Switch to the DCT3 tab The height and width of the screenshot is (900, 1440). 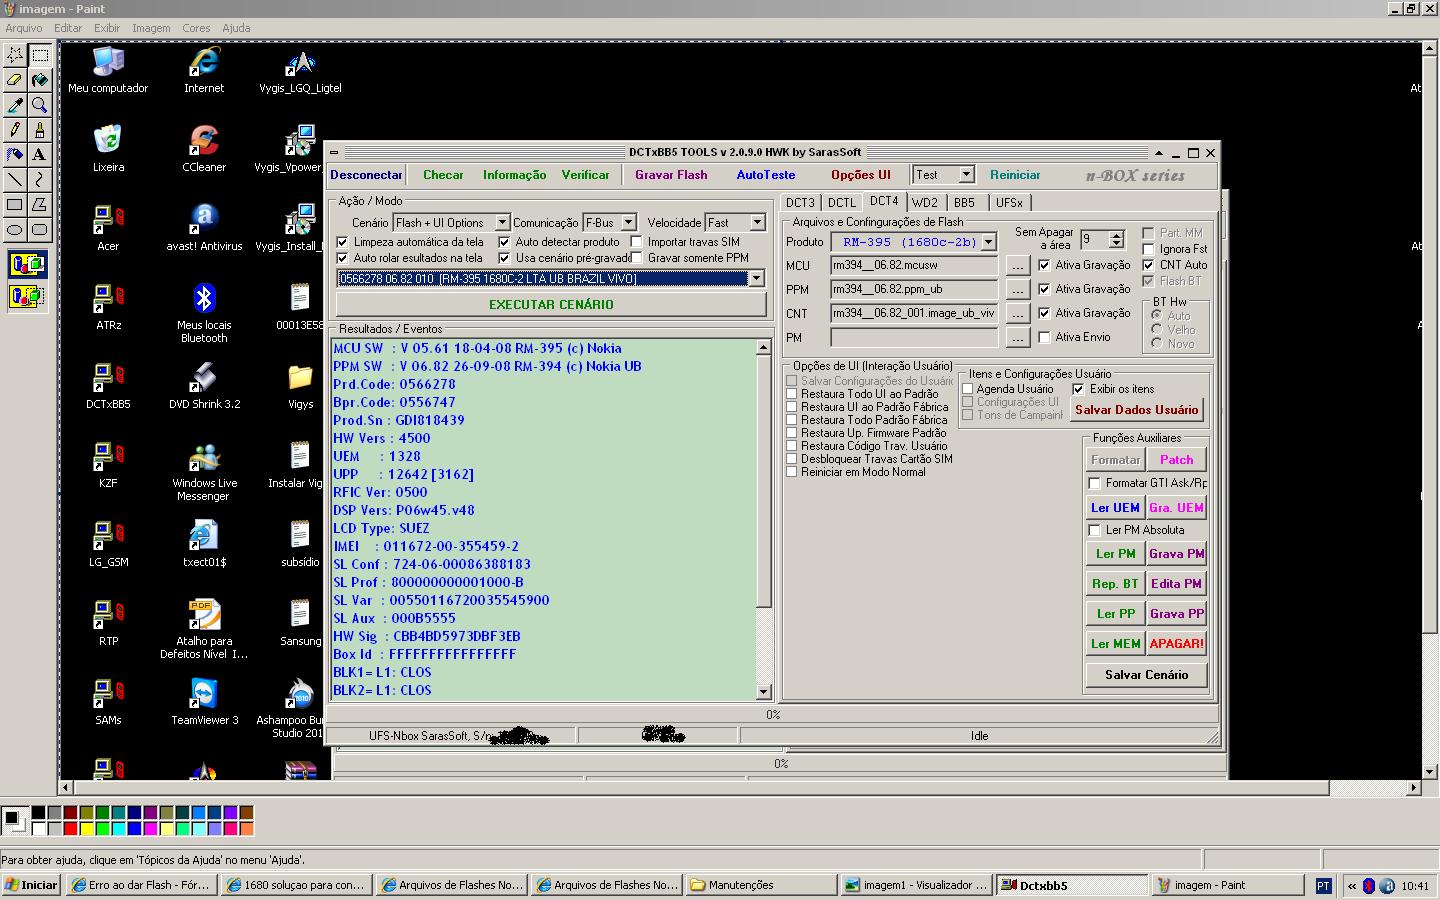pos(800,202)
